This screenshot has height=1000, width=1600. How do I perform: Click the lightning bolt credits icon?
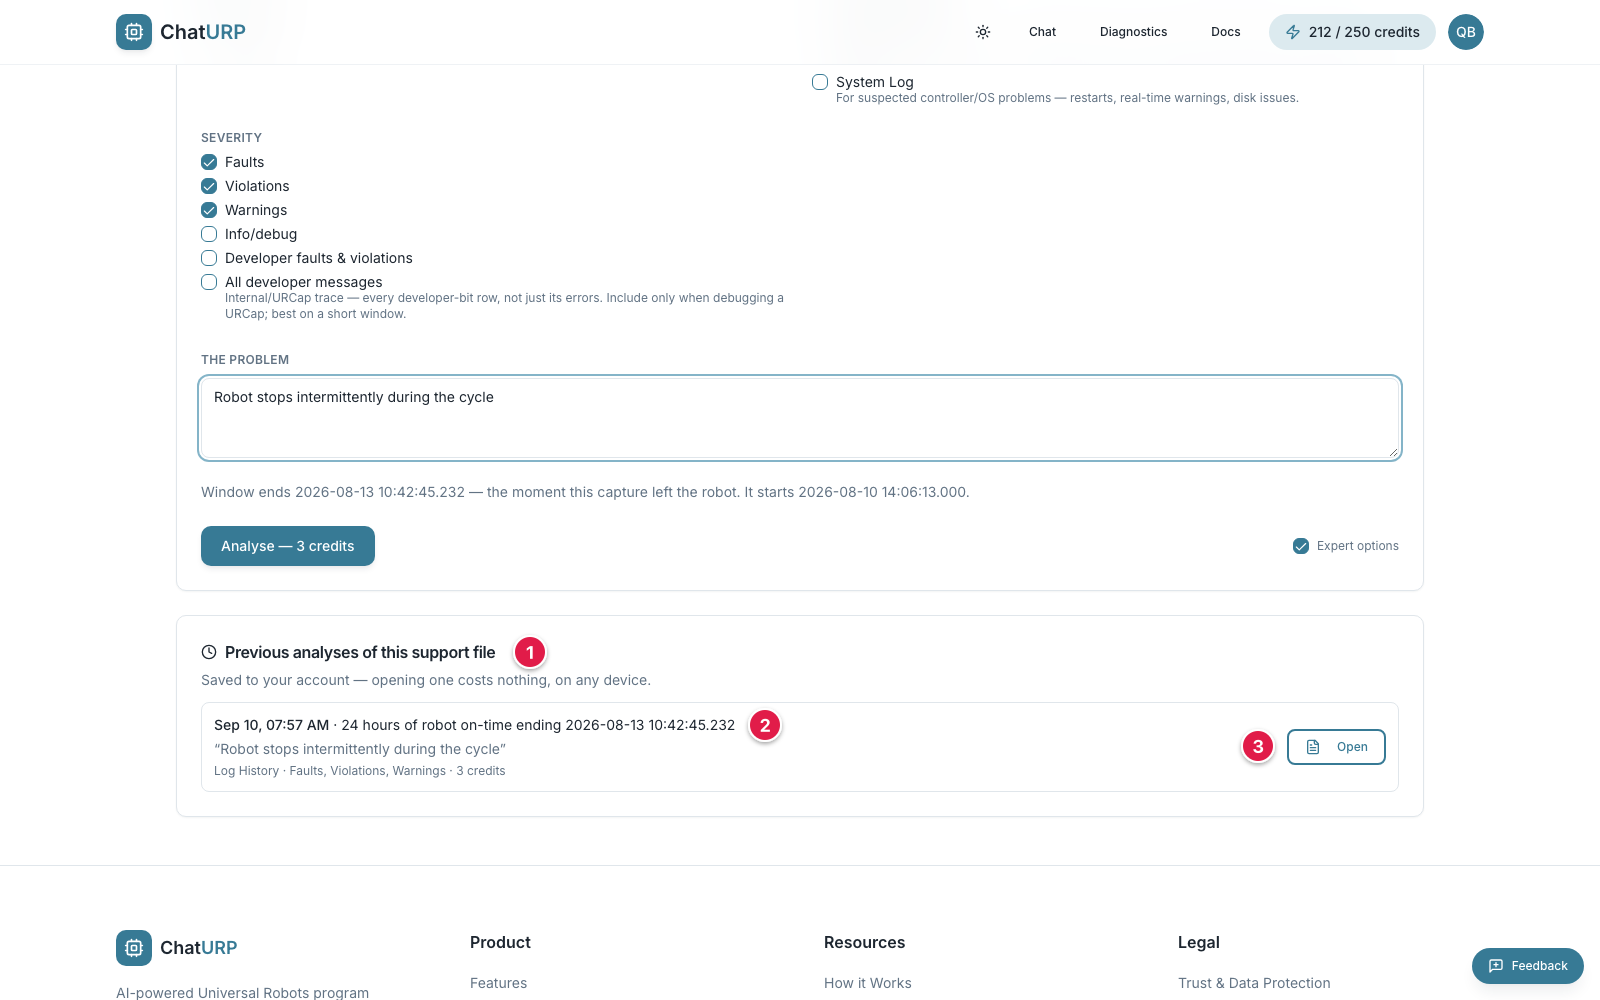[1293, 32]
